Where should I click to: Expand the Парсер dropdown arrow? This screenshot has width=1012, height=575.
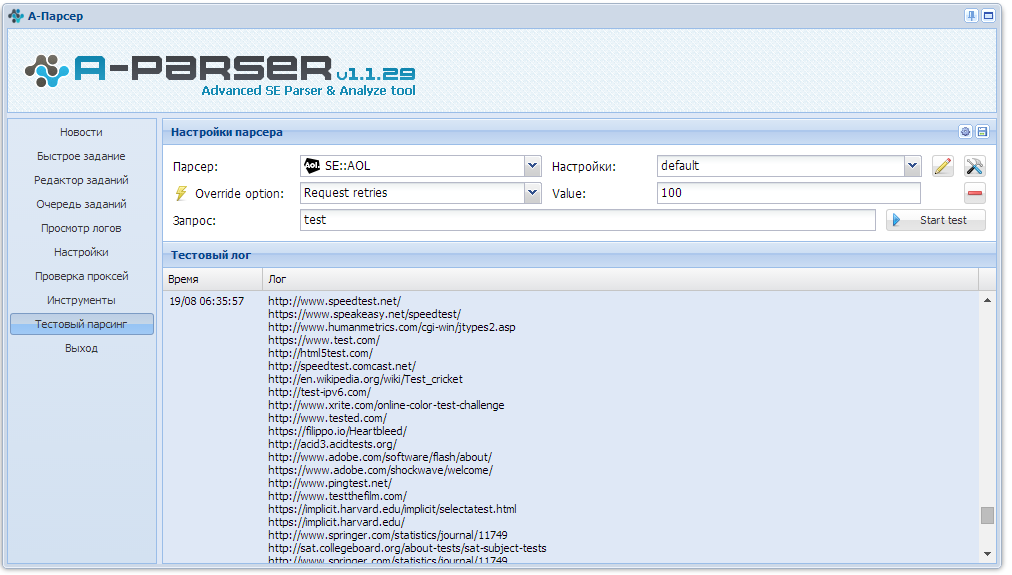tap(532, 166)
